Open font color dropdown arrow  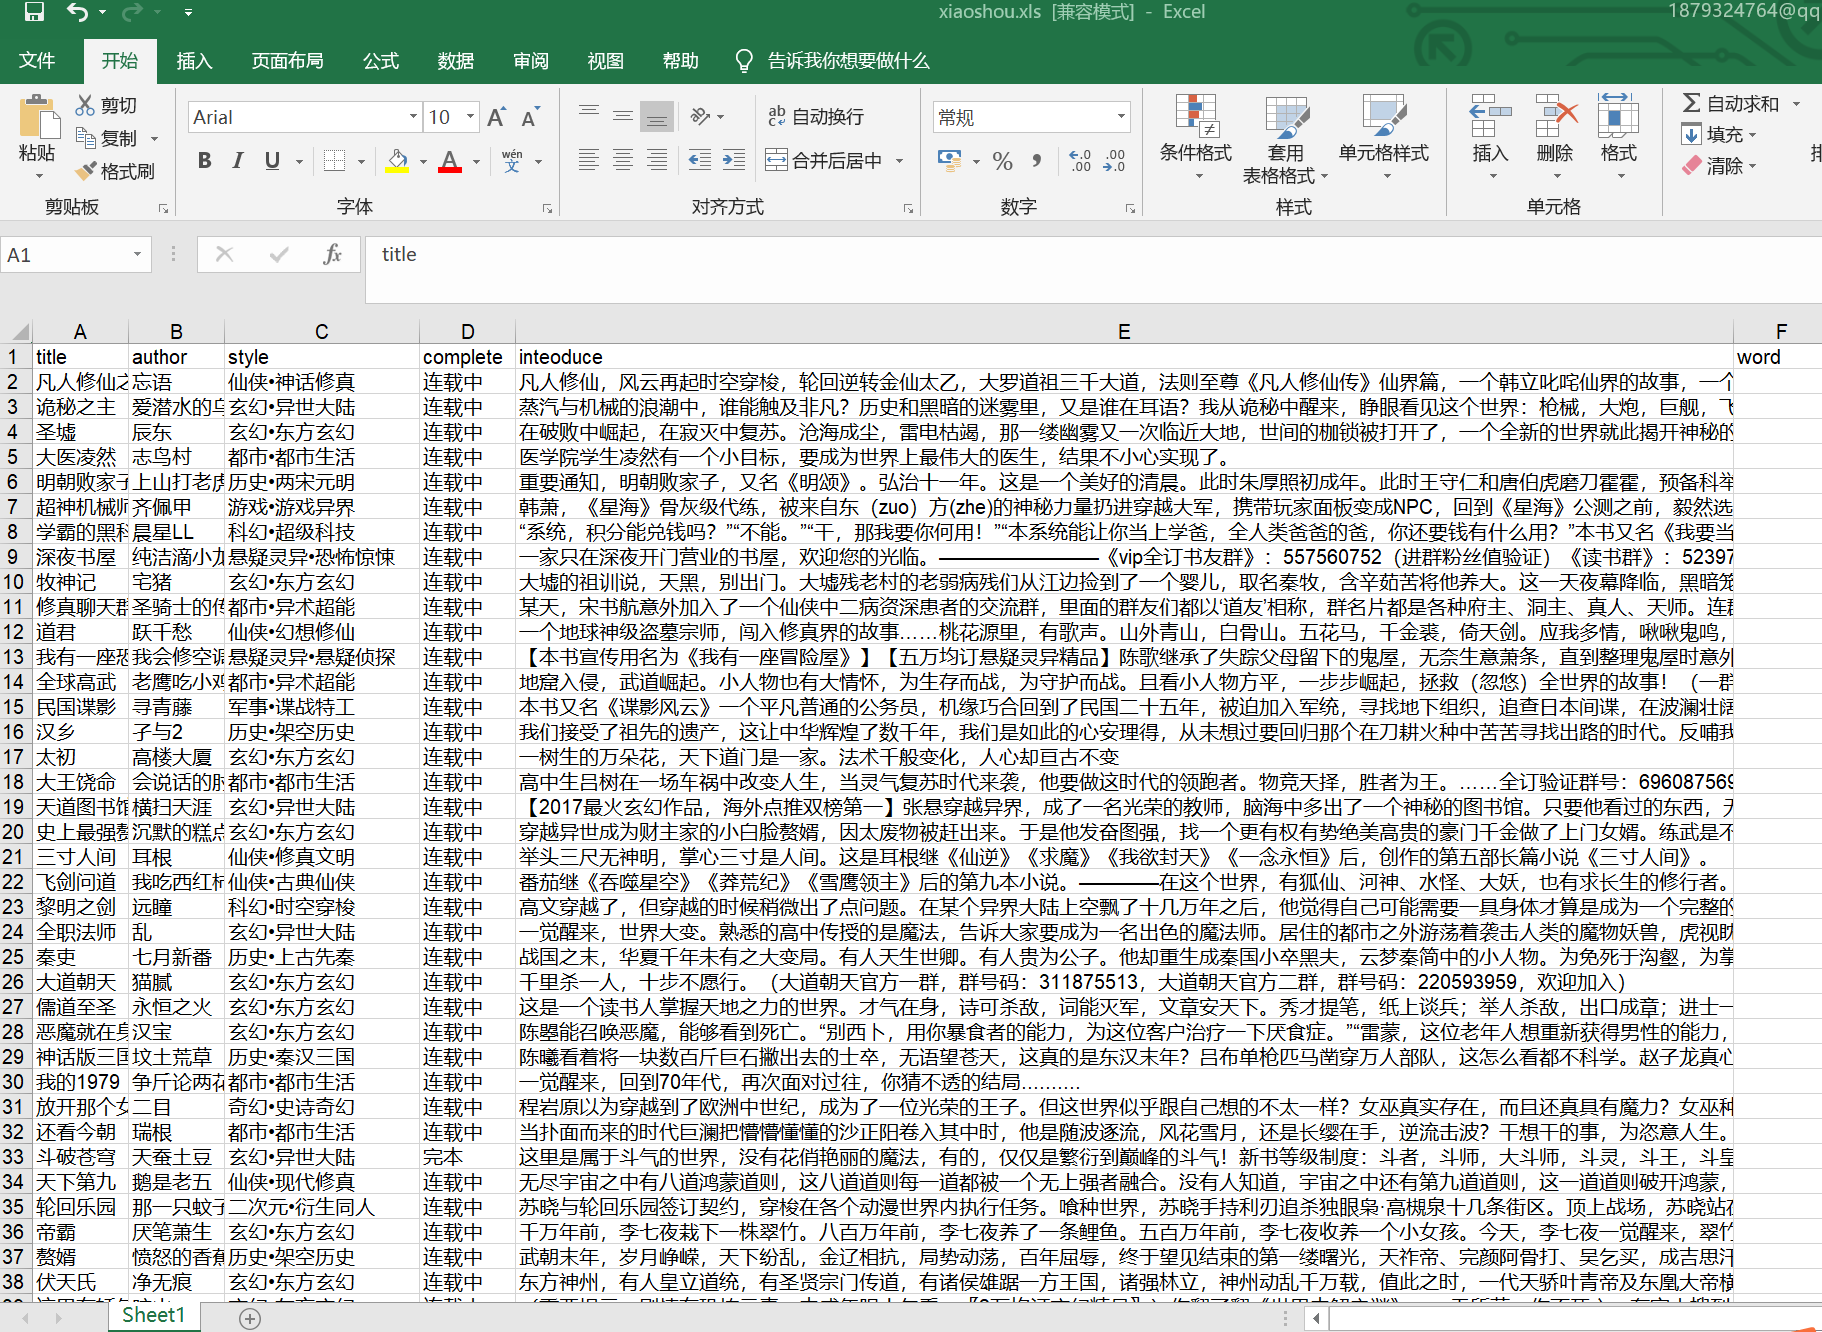(x=476, y=160)
